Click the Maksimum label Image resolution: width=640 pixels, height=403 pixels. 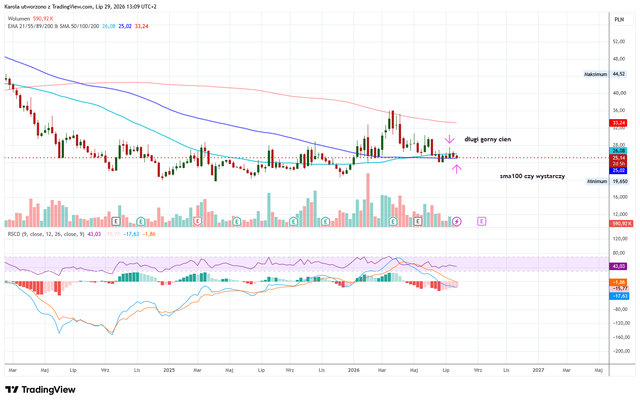pyautogui.click(x=596, y=74)
